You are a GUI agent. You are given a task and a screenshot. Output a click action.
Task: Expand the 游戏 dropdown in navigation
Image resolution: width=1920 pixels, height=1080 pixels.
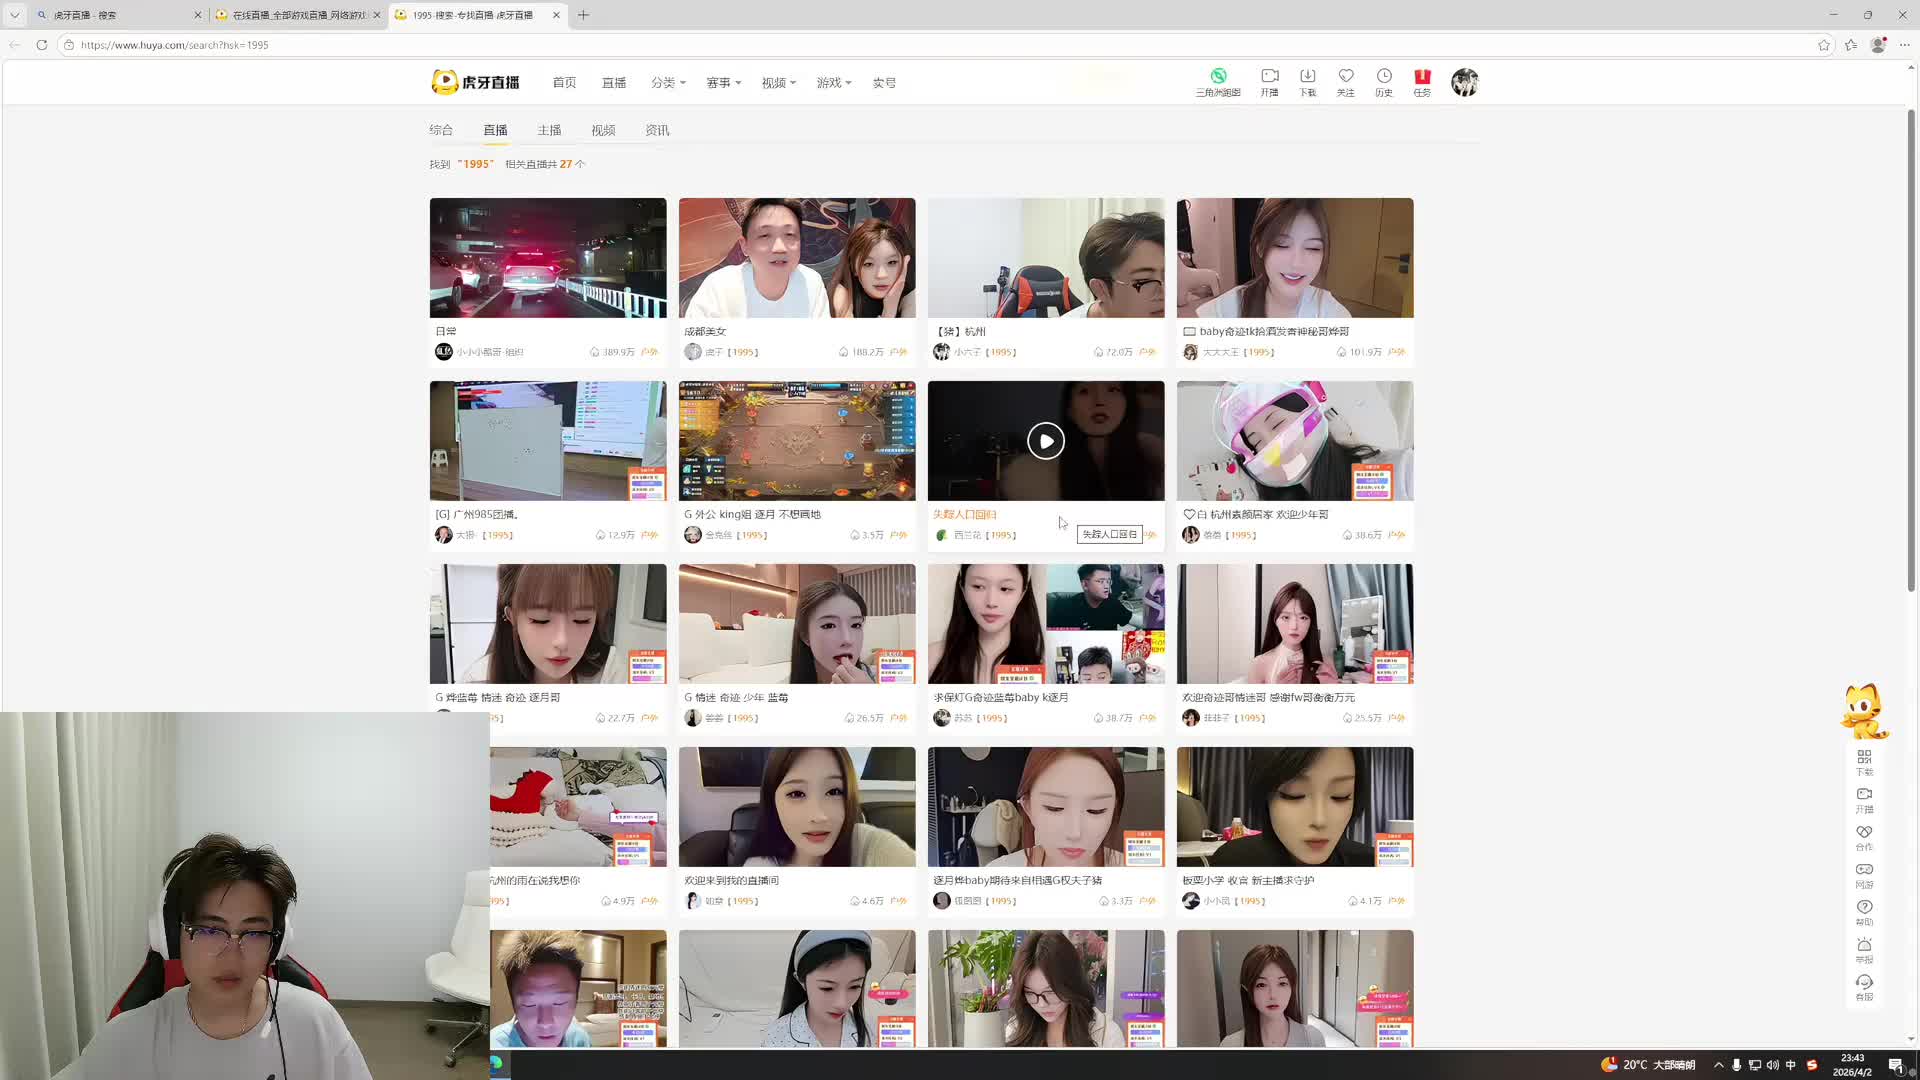click(834, 83)
